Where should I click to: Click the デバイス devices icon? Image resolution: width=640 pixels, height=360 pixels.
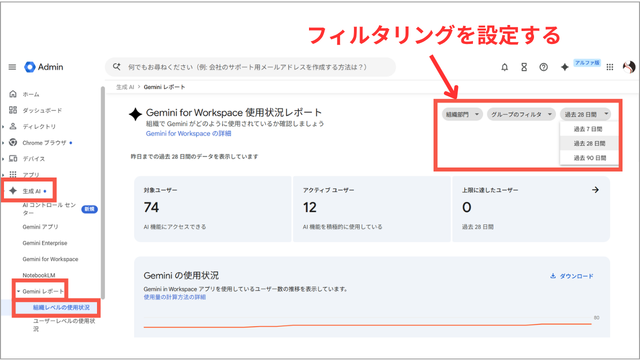[x=13, y=158]
